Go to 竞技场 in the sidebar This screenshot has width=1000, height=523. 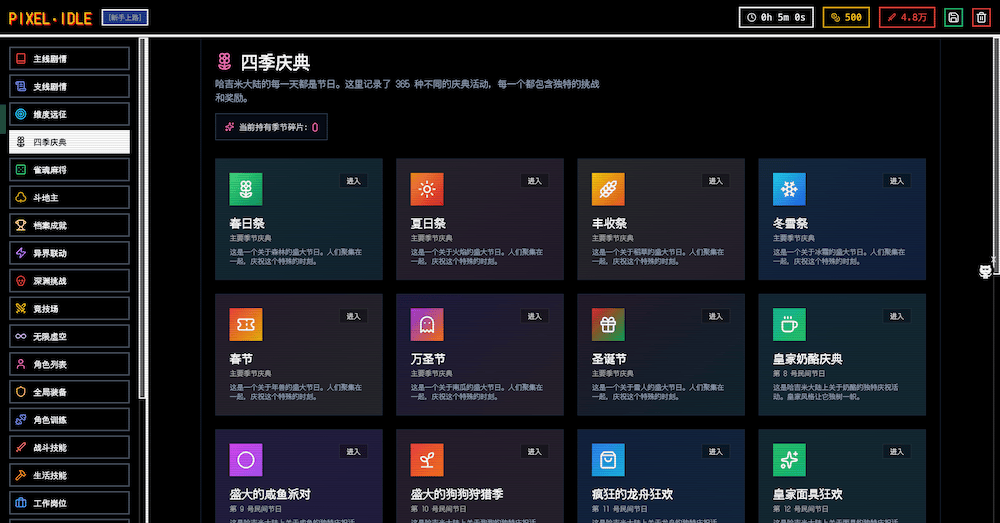pos(69,309)
